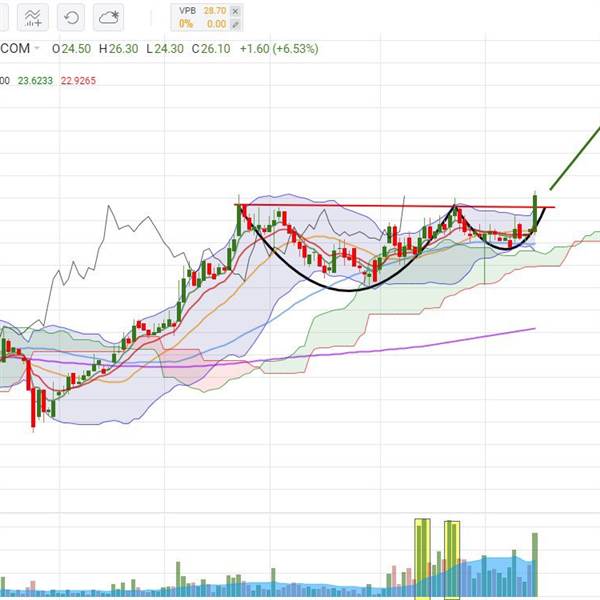Viewport: 600px width, 600px height.
Task: Click the VPB ticker label
Action: (187, 11)
